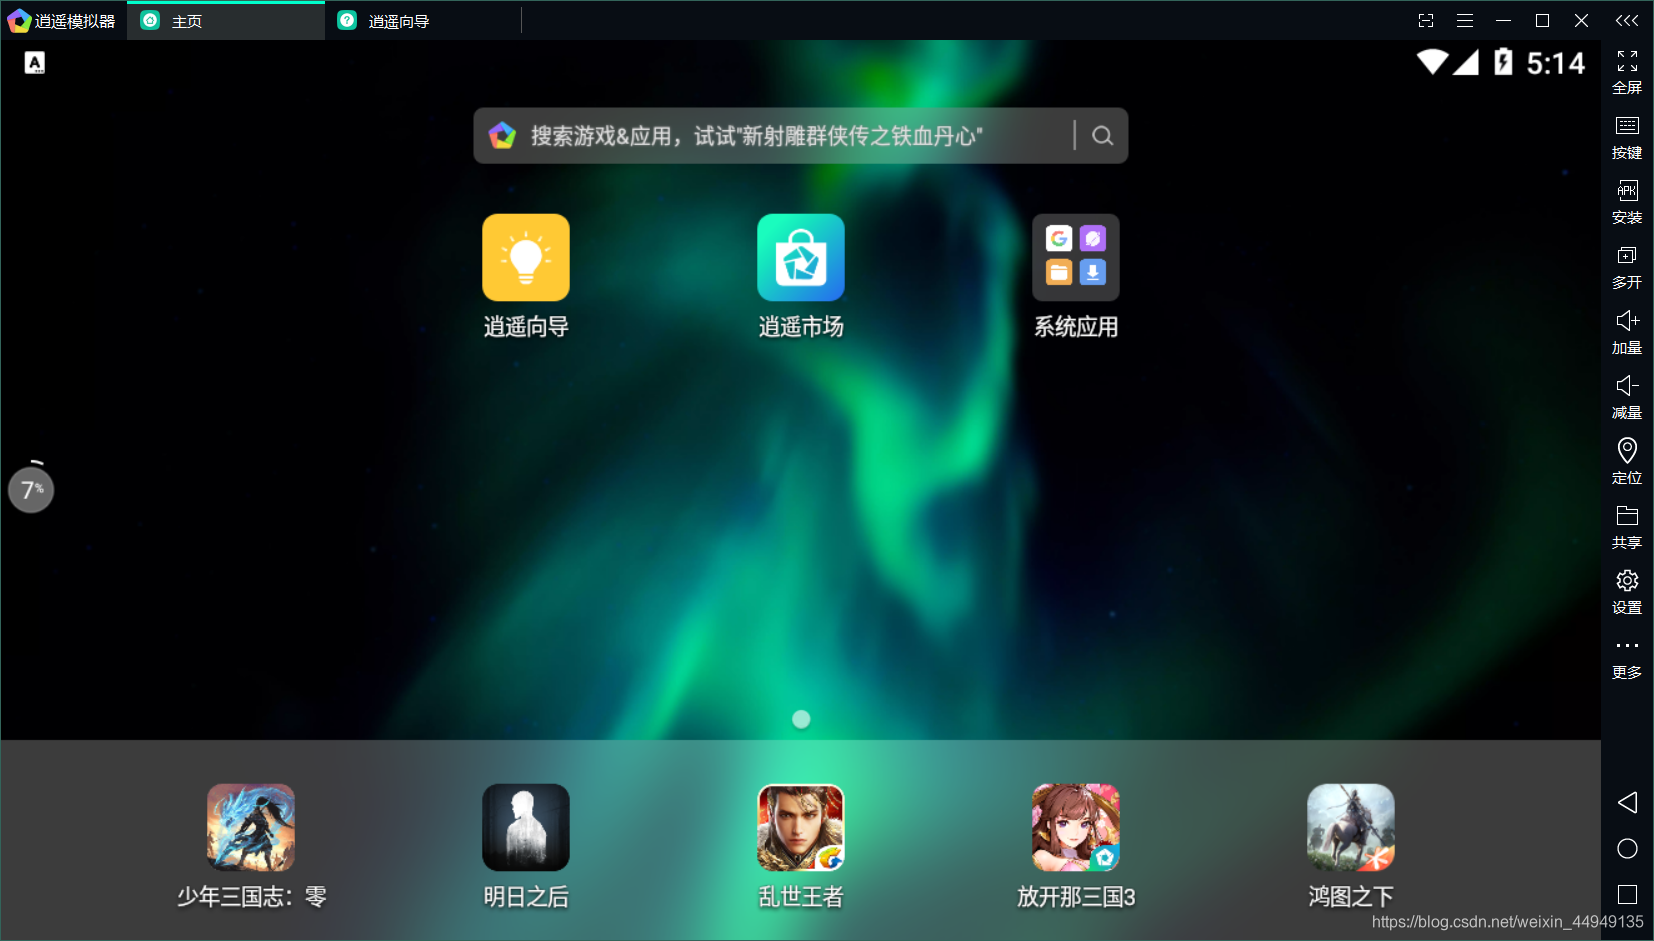Switch to the 主页 tab
This screenshot has width=1654, height=941.
[226, 20]
